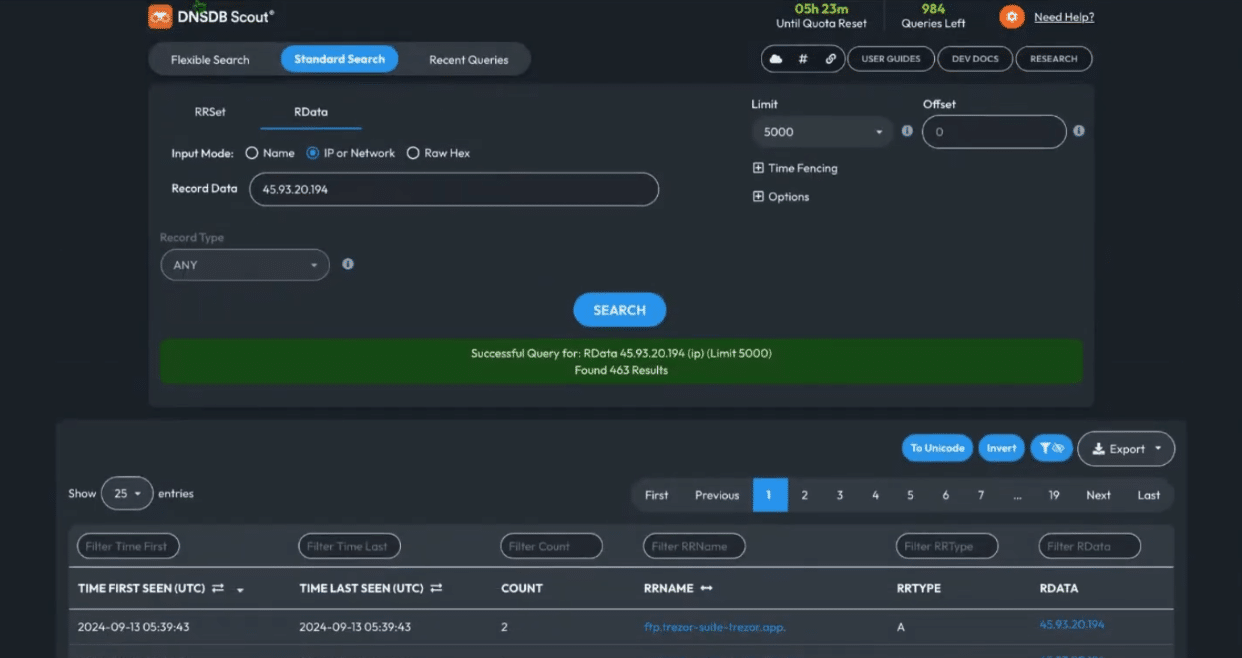The height and width of the screenshot is (658, 1242).
Task: Open USER GUIDES
Action: coord(891,59)
